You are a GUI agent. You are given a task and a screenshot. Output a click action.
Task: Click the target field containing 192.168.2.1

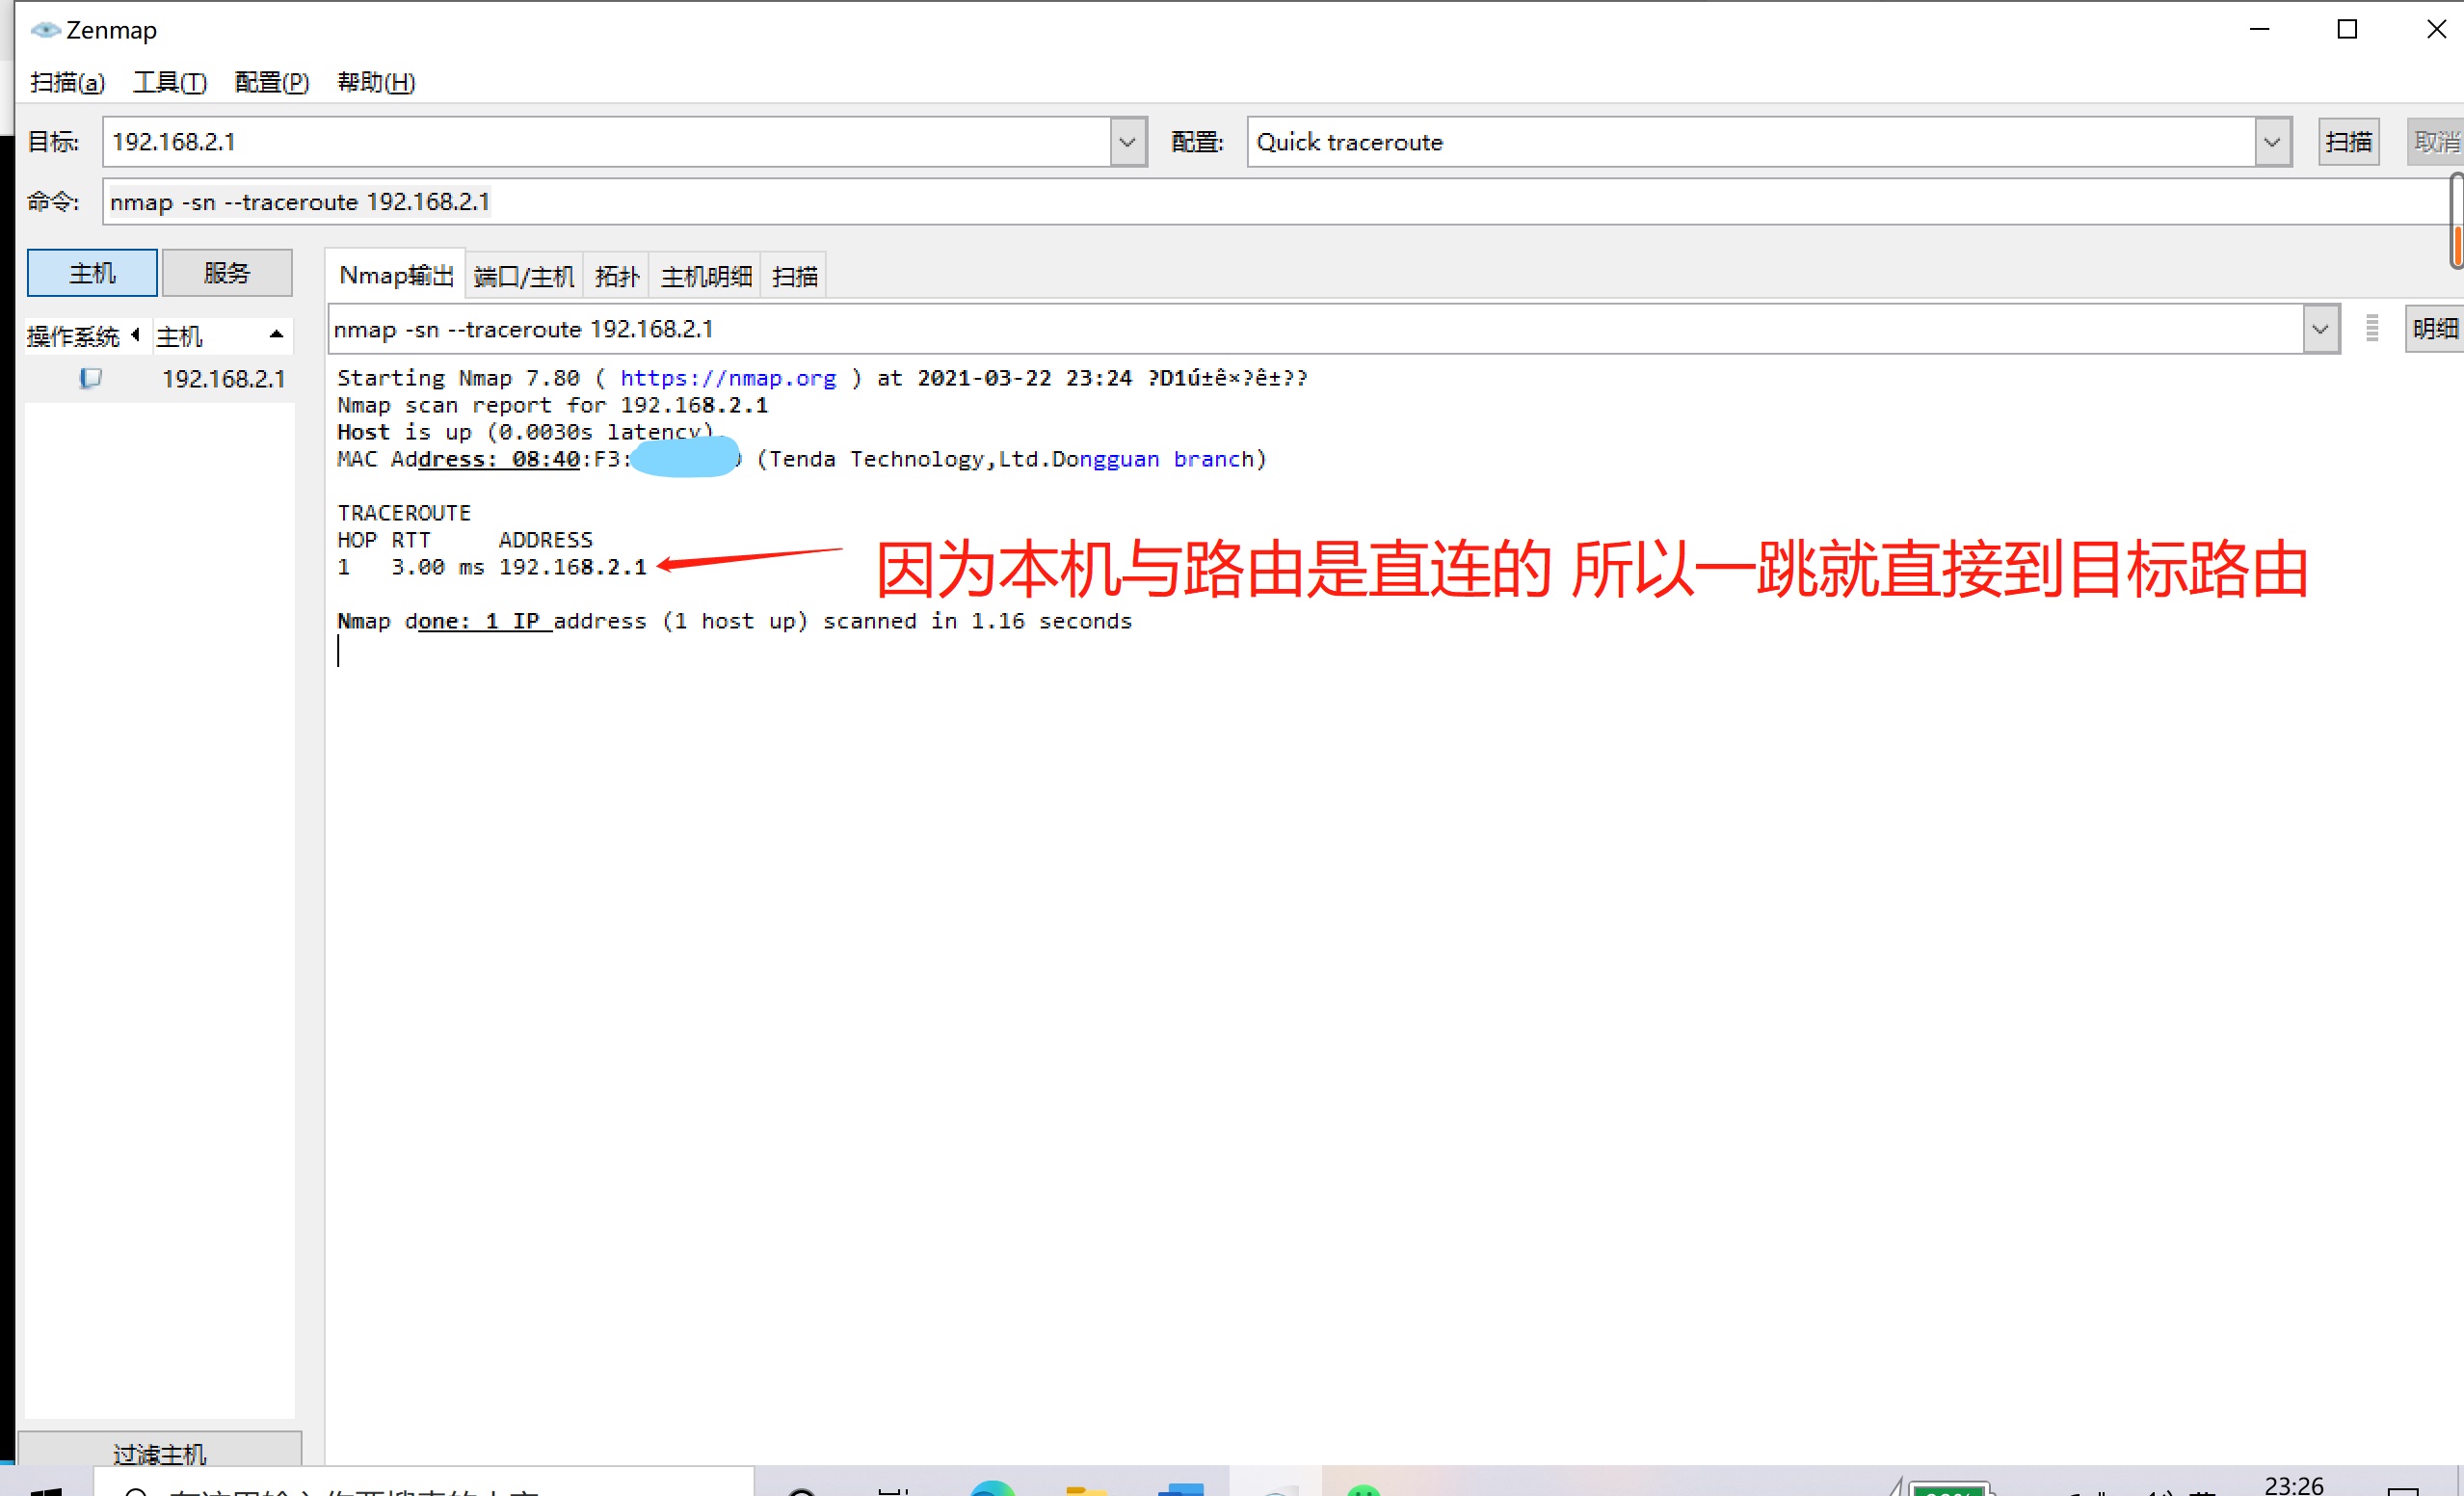pos(606,142)
